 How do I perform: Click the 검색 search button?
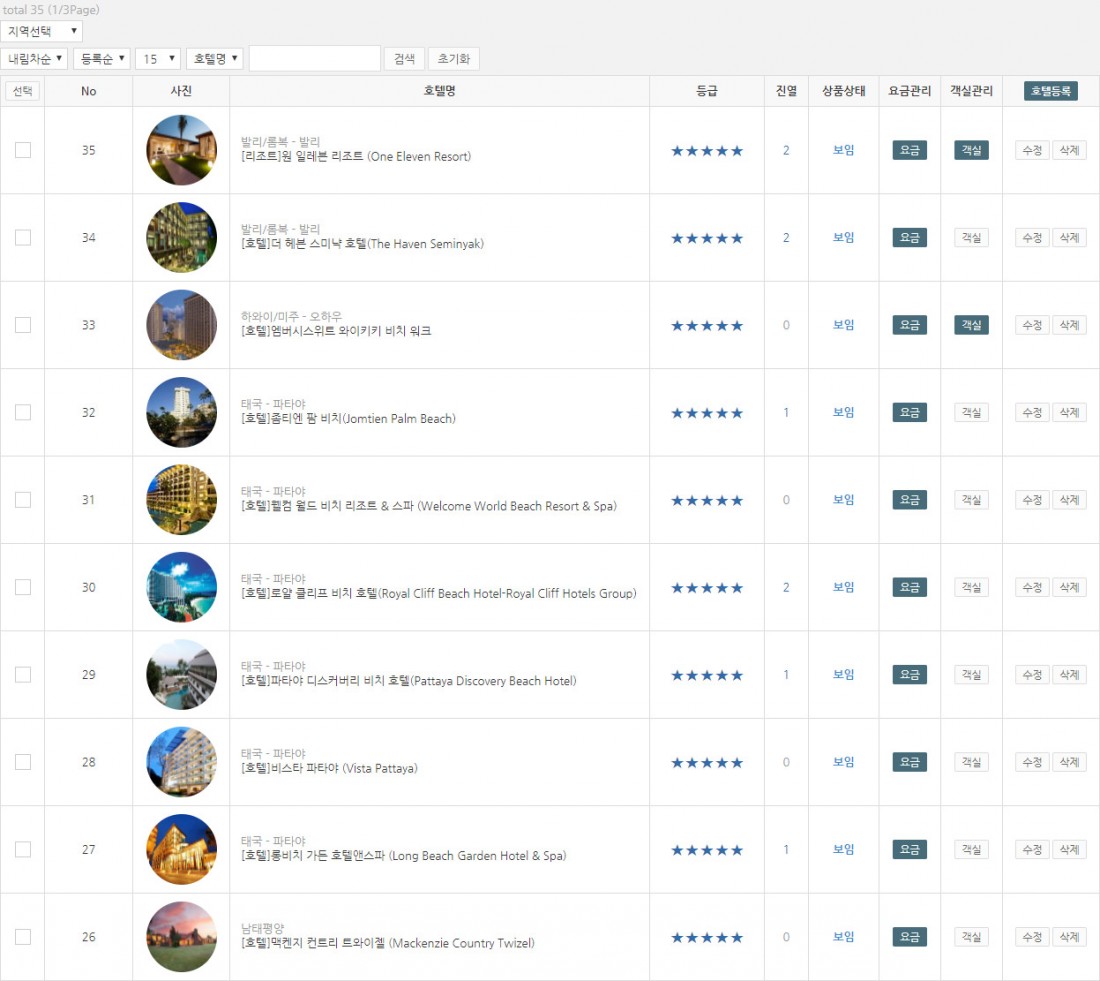[404, 59]
